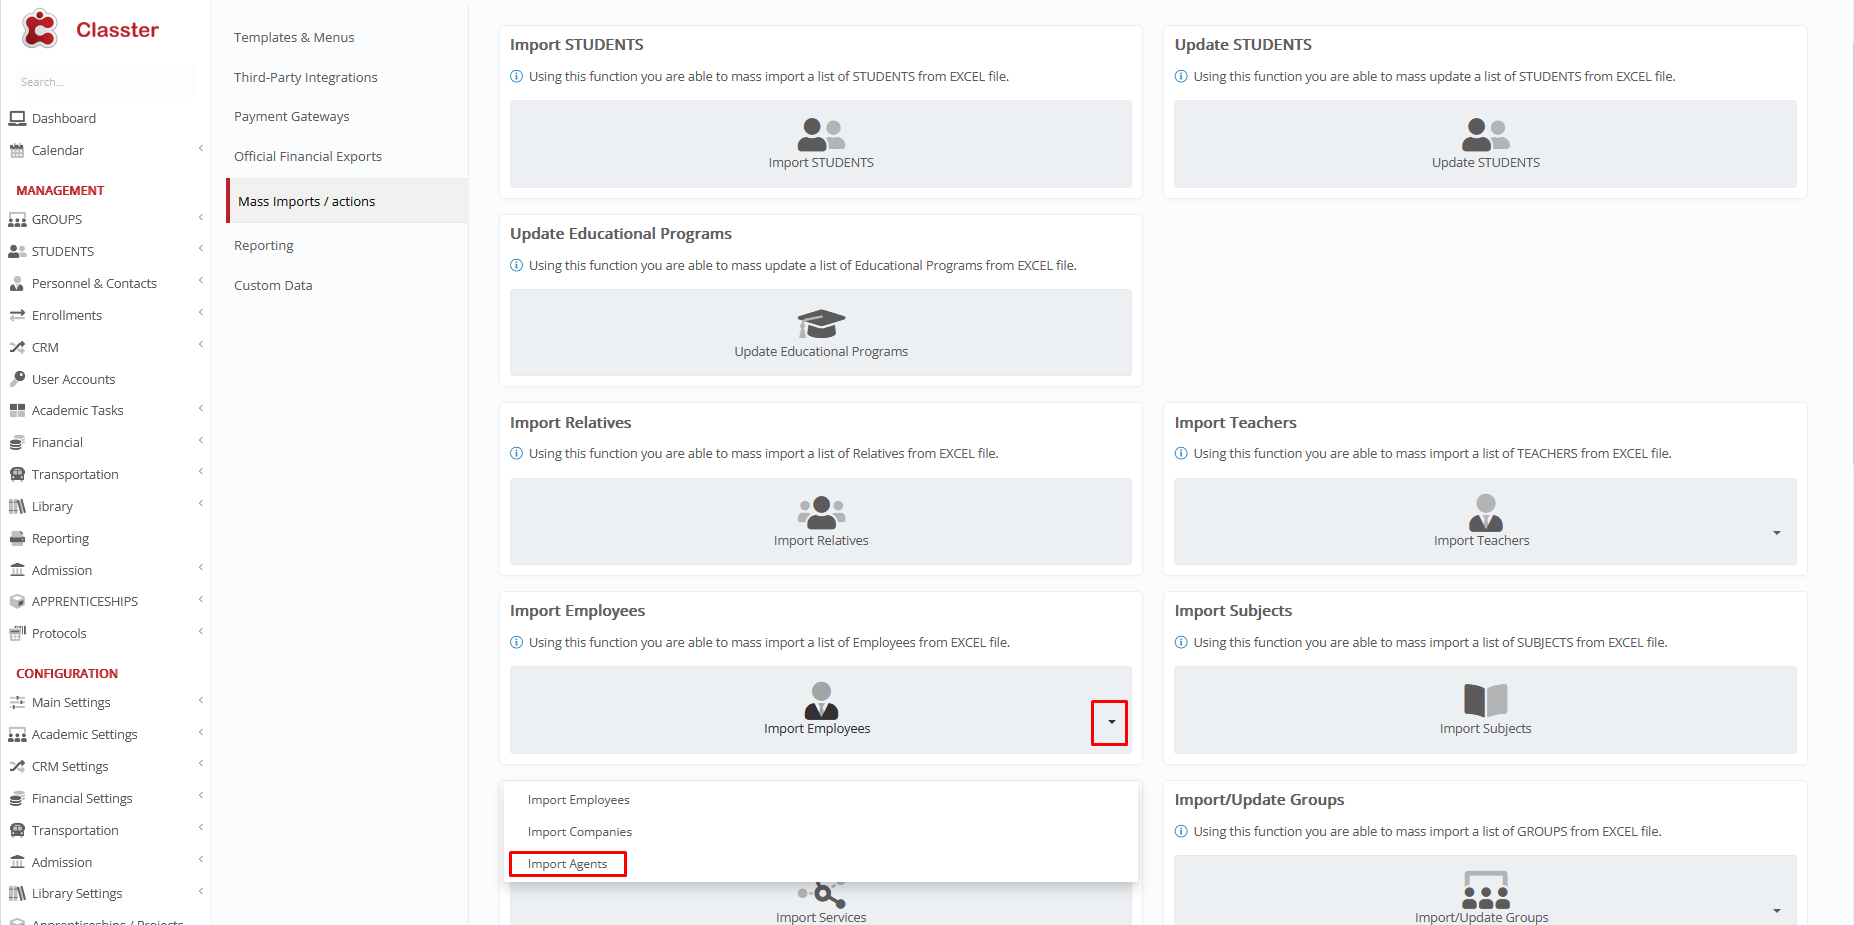The image size is (1854, 925).
Task: Open User Accounts in sidebar
Action: click(73, 379)
